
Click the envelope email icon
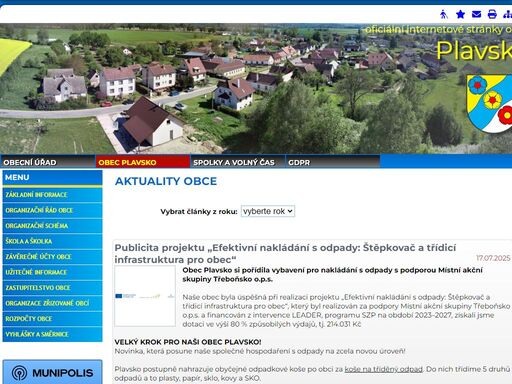click(476, 14)
